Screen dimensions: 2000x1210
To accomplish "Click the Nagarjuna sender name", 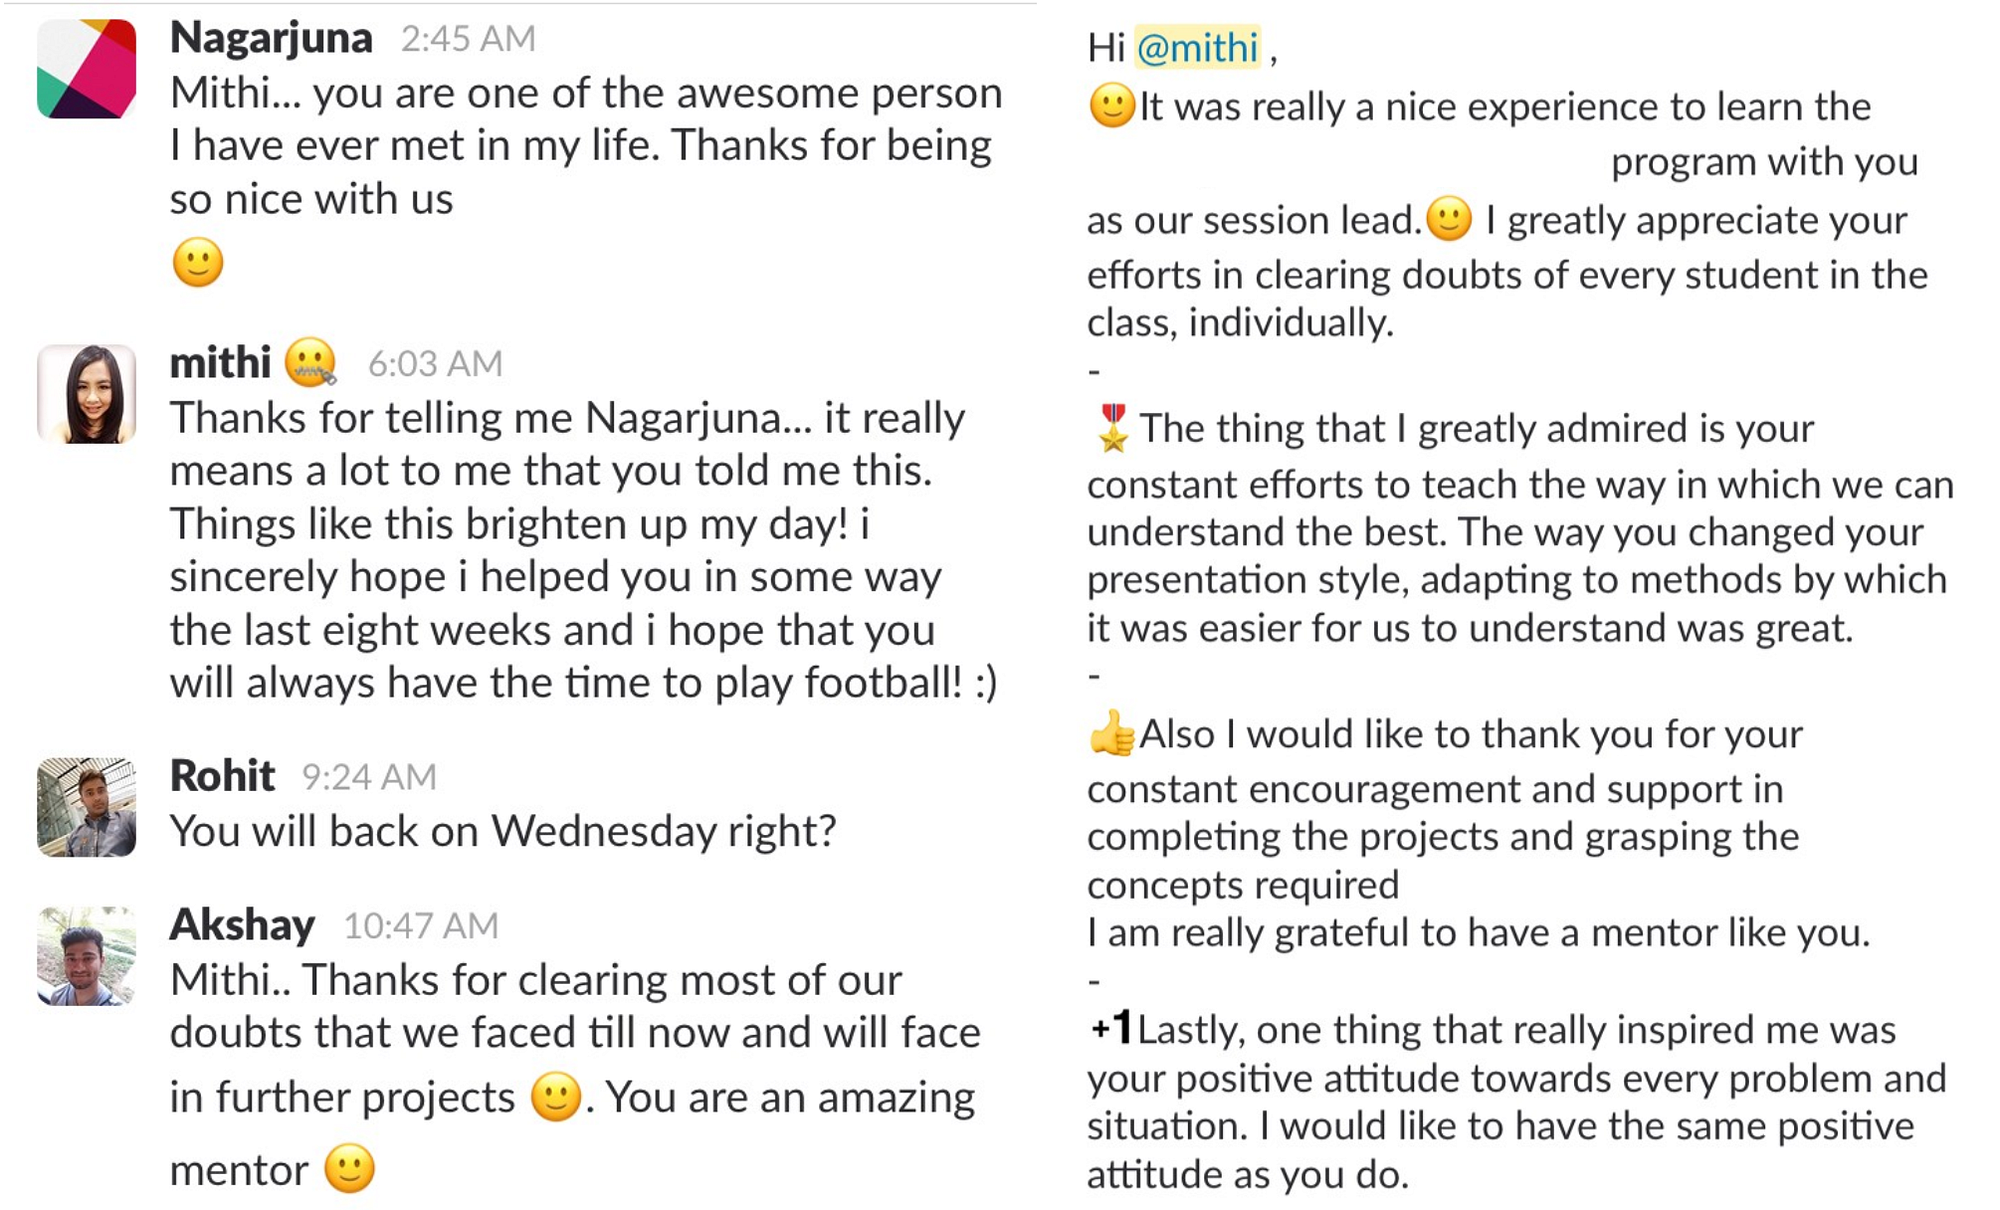I will pyautogui.click(x=271, y=38).
